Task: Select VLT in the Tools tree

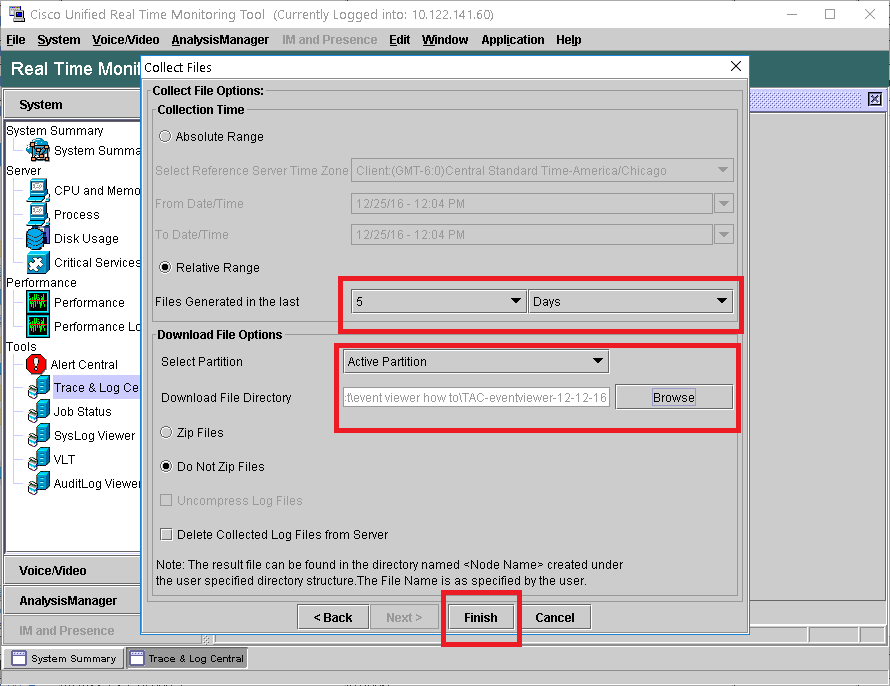Action: pos(64,459)
